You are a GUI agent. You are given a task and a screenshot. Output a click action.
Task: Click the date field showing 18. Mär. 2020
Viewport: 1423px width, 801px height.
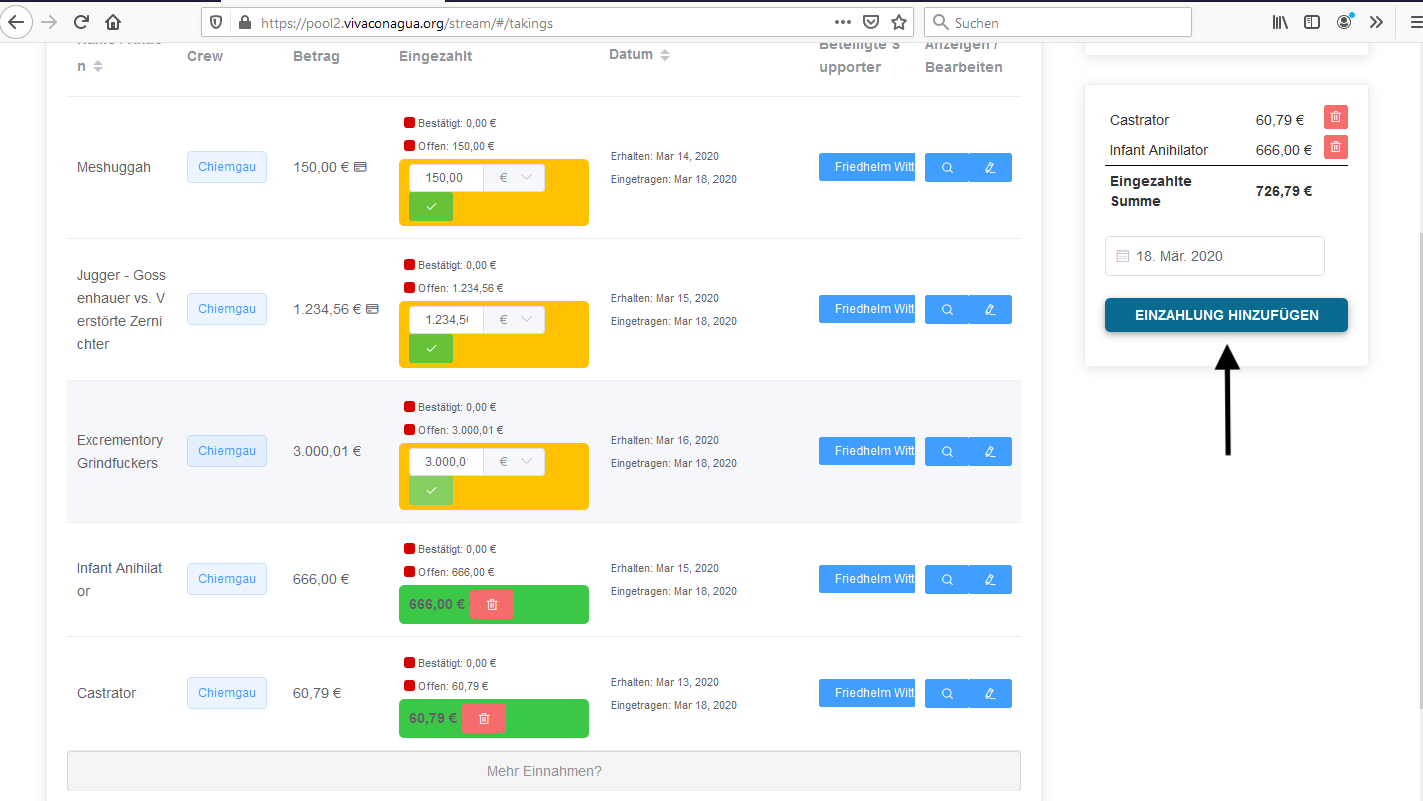(x=1214, y=256)
